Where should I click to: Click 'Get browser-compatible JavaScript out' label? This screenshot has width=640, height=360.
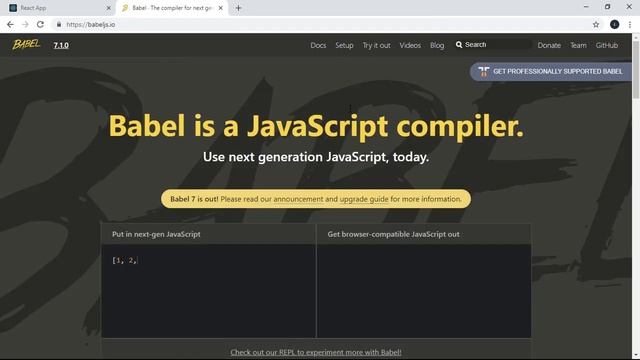393,234
